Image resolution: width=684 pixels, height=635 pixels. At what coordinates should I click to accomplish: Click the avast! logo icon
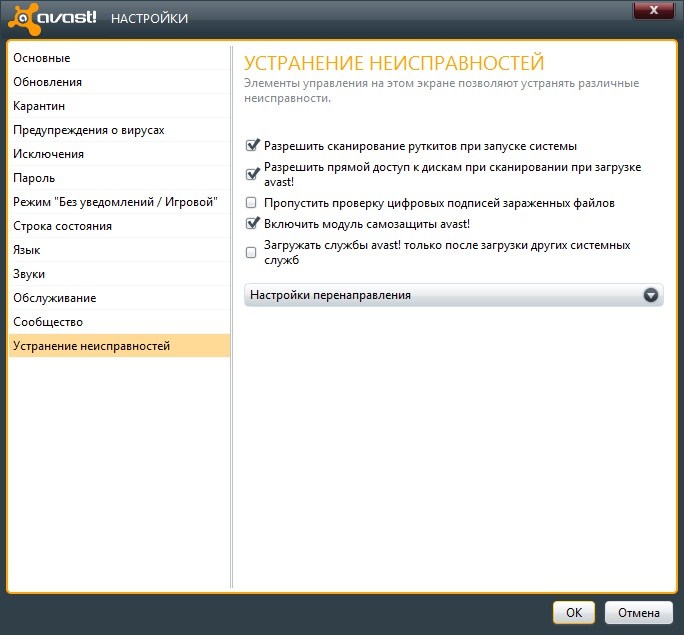pyautogui.click(x=24, y=19)
